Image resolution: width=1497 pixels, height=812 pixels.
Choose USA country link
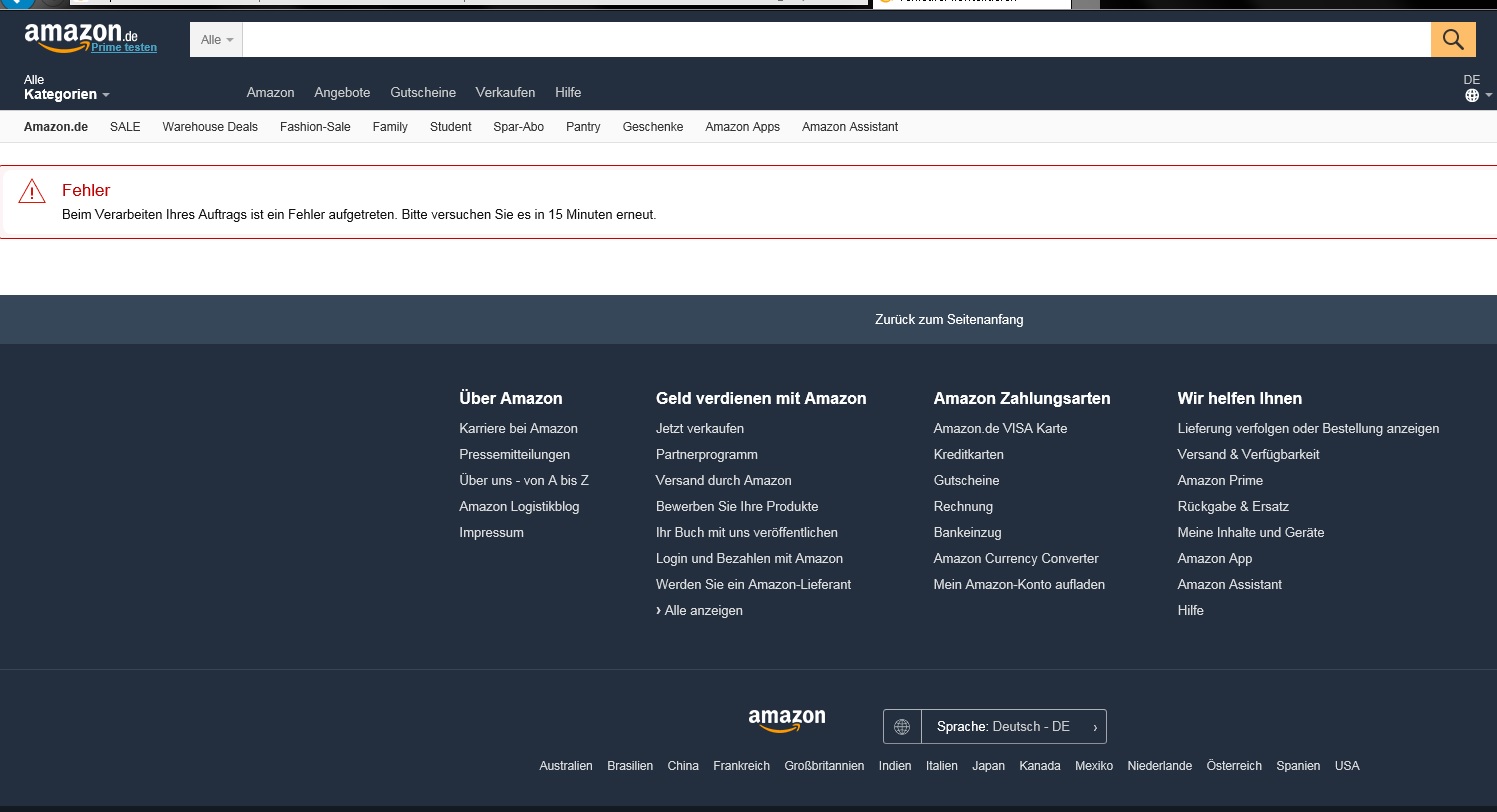1347,766
